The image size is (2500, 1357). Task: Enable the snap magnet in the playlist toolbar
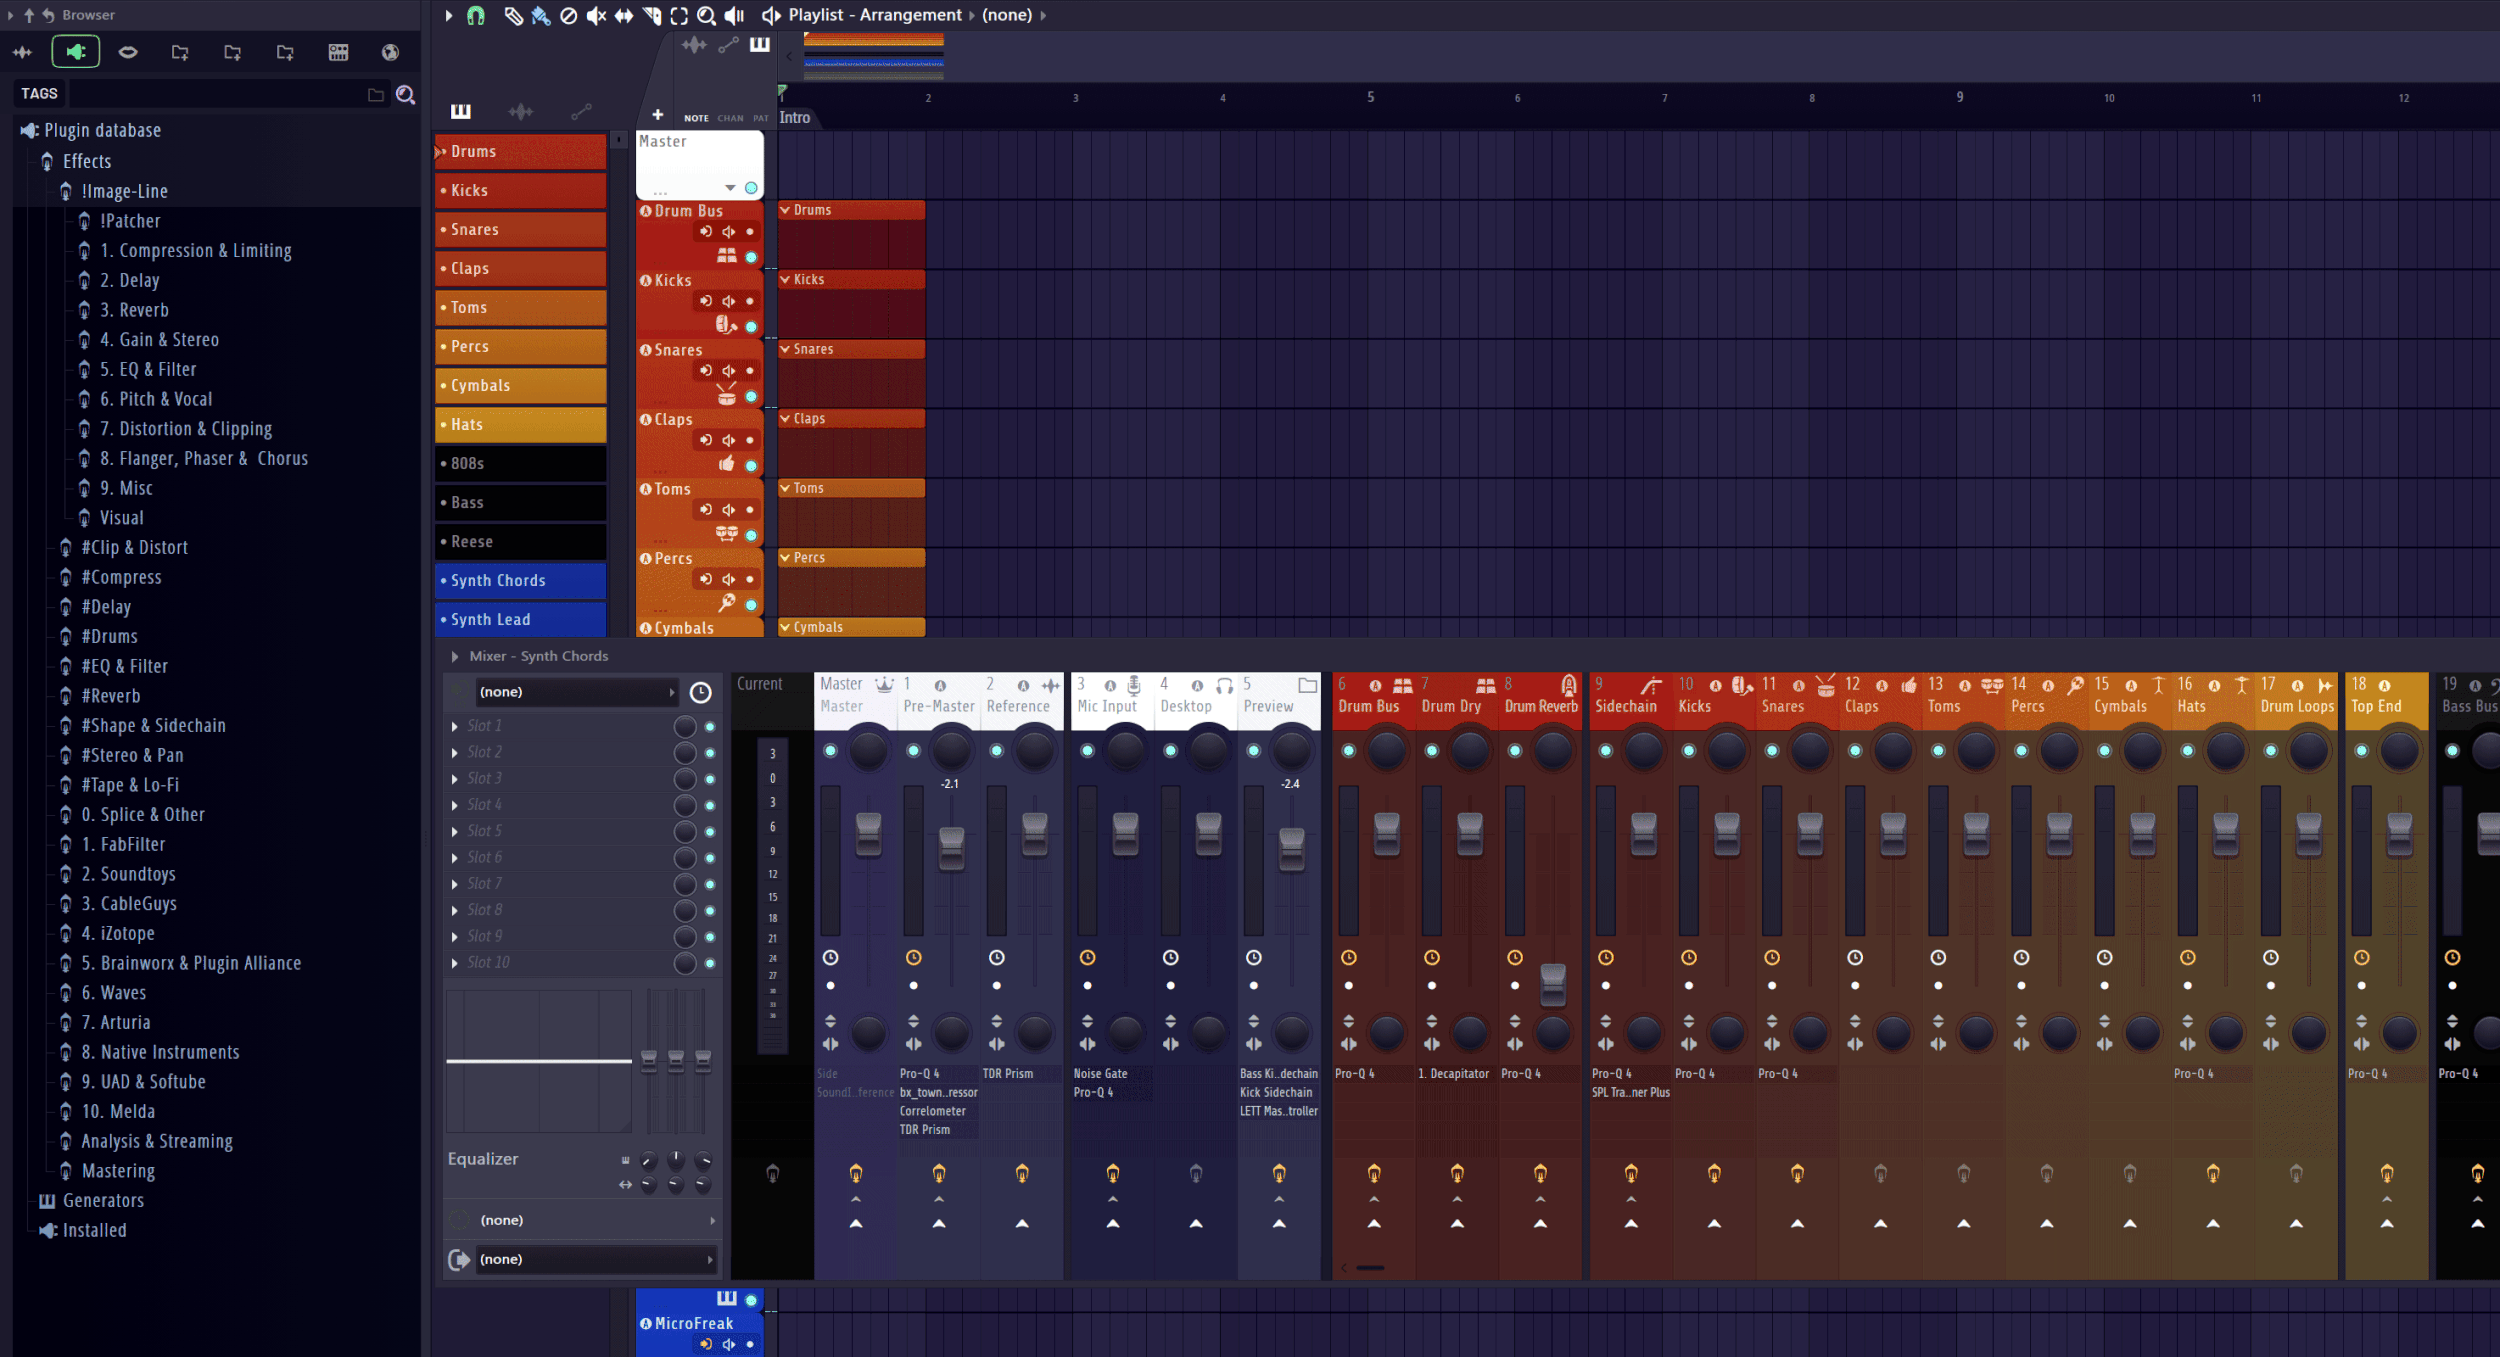(x=477, y=15)
